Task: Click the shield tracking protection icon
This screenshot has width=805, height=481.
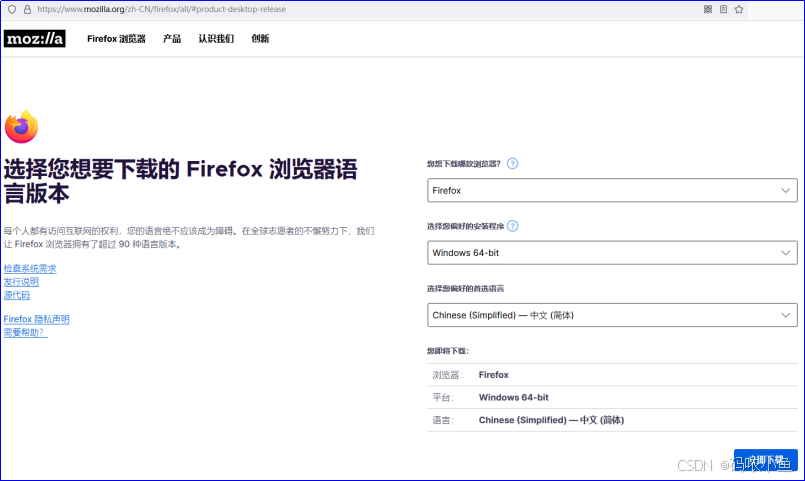Action: (12, 9)
